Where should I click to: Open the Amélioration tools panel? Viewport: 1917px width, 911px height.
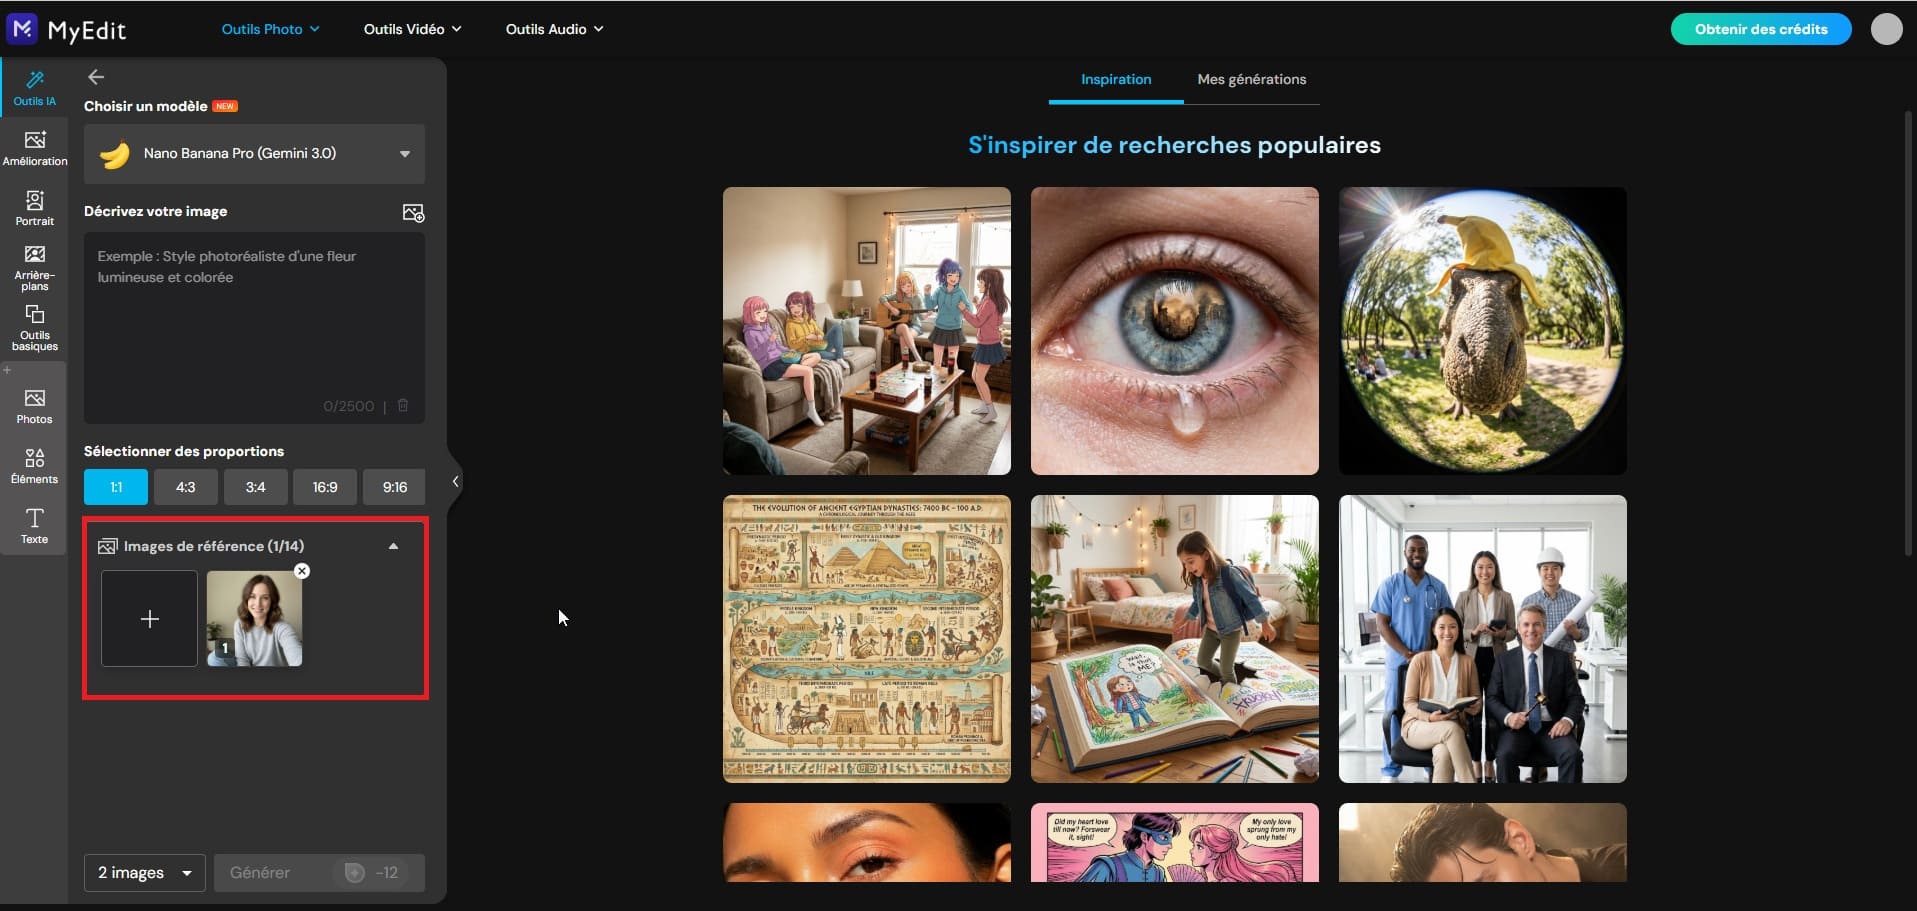click(34, 147)
